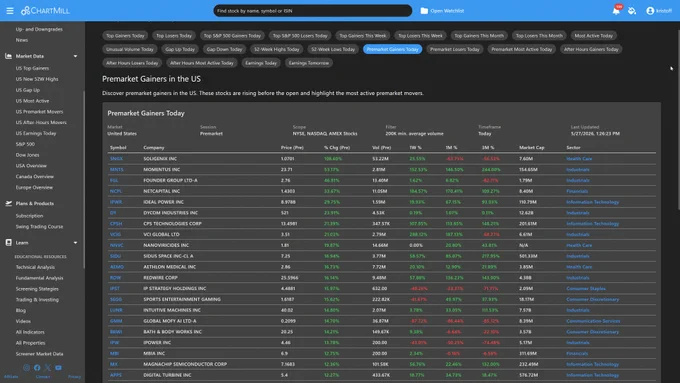
Task: Select the Earnings Tomorrow chip
Action: [309, 63]
